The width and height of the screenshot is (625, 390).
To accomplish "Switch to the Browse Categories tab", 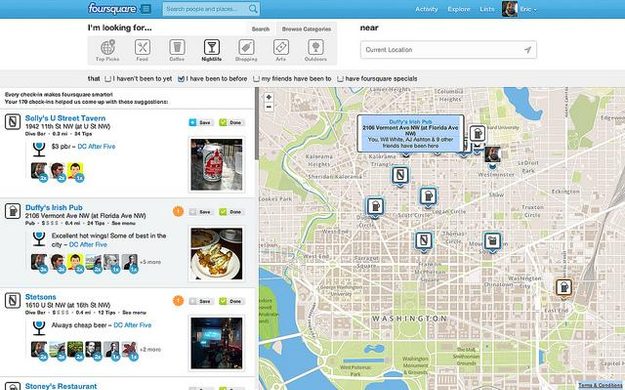I will [306, 29].
